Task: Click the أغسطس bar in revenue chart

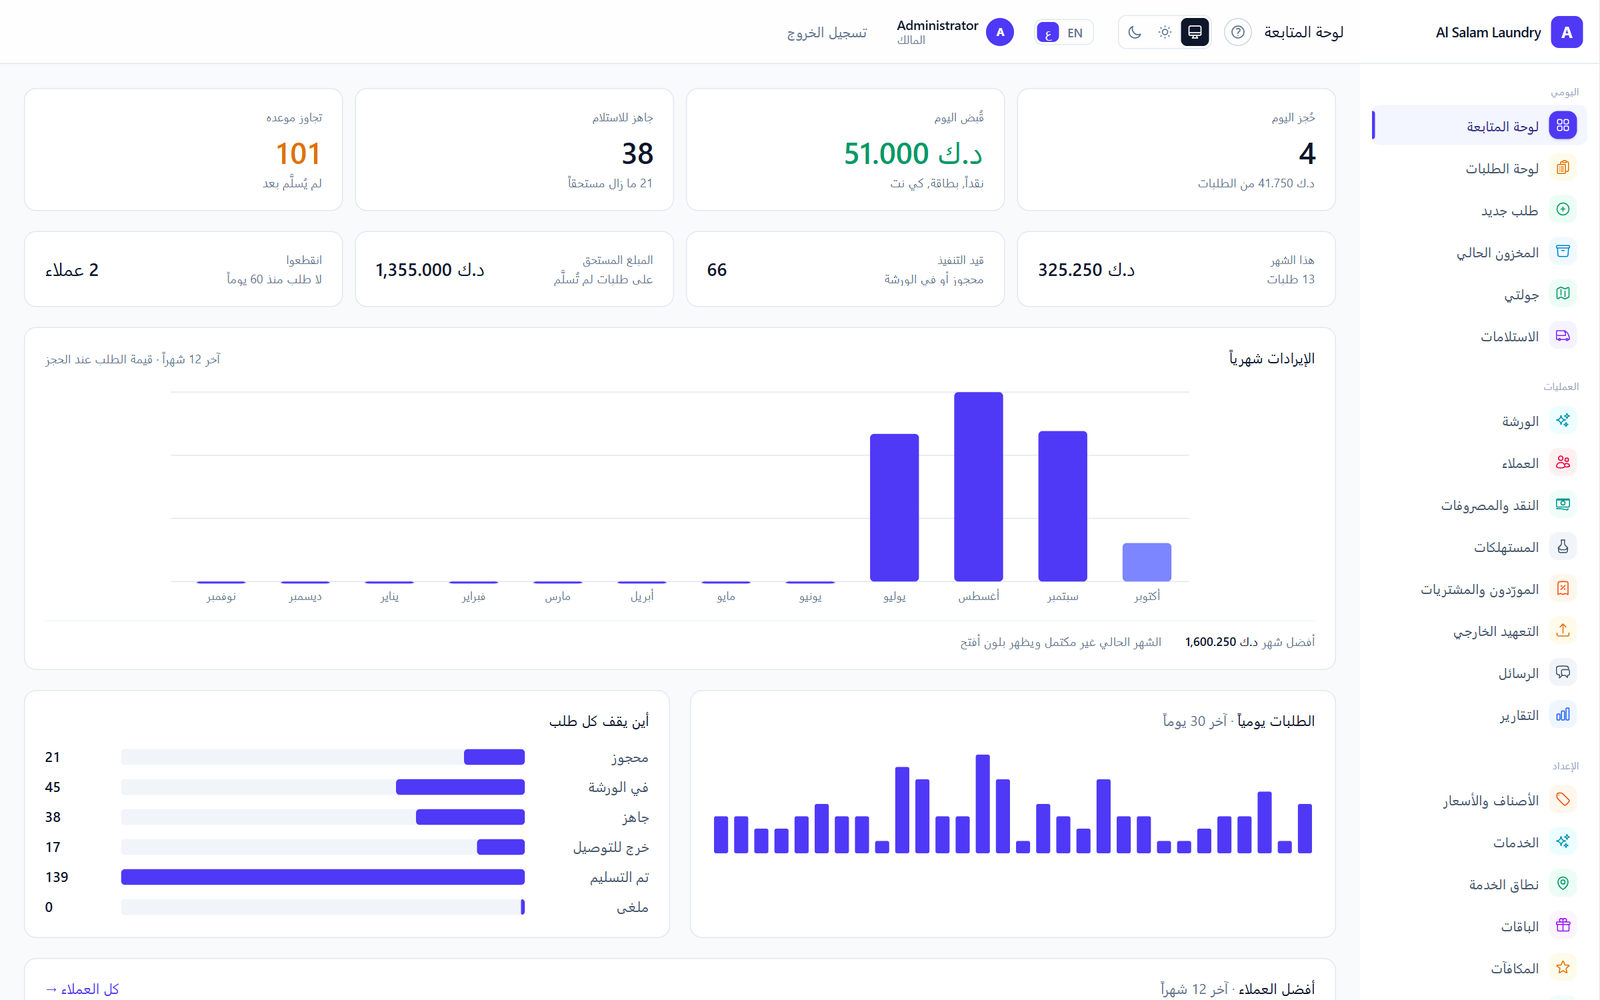Action: click(978, 486)
